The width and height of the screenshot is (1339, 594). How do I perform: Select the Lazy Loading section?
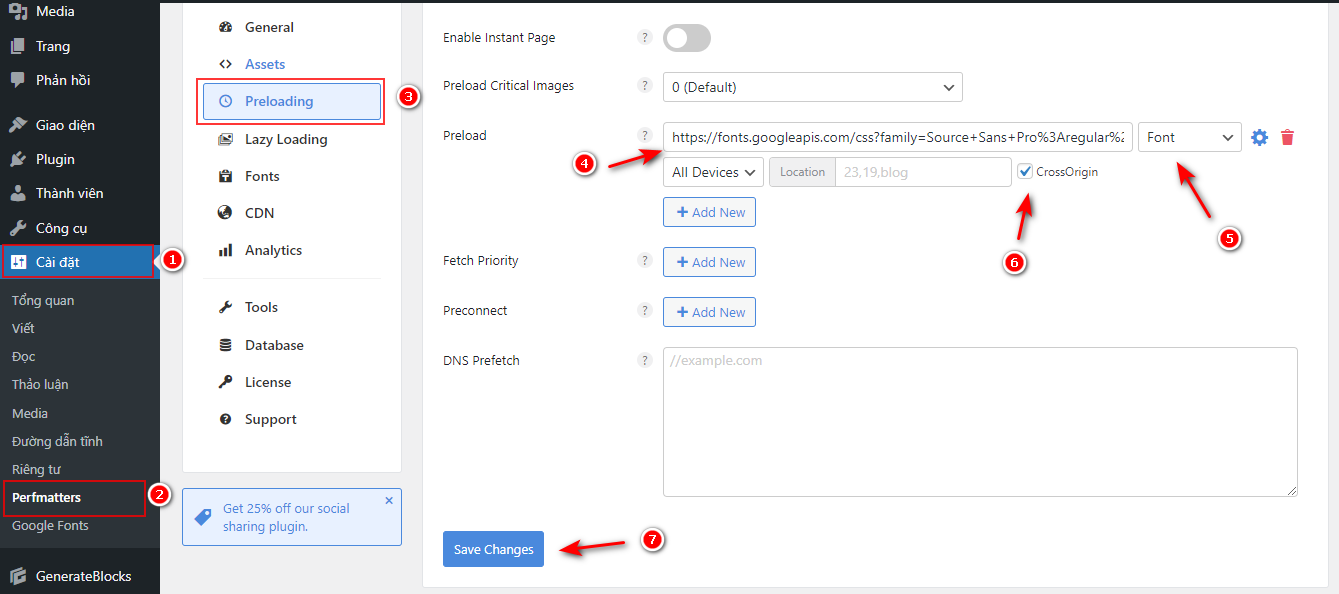(287, 139)
